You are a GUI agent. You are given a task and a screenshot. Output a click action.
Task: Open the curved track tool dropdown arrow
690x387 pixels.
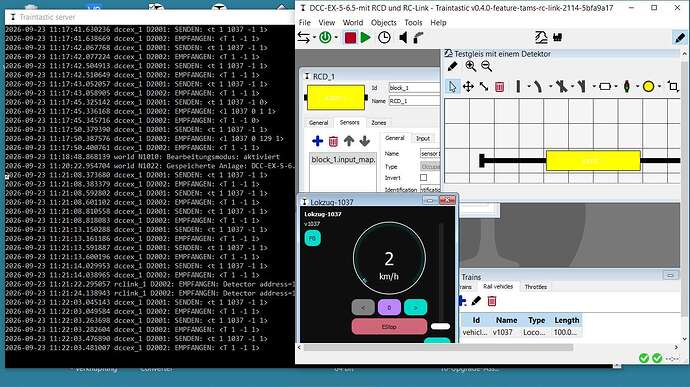551,86
